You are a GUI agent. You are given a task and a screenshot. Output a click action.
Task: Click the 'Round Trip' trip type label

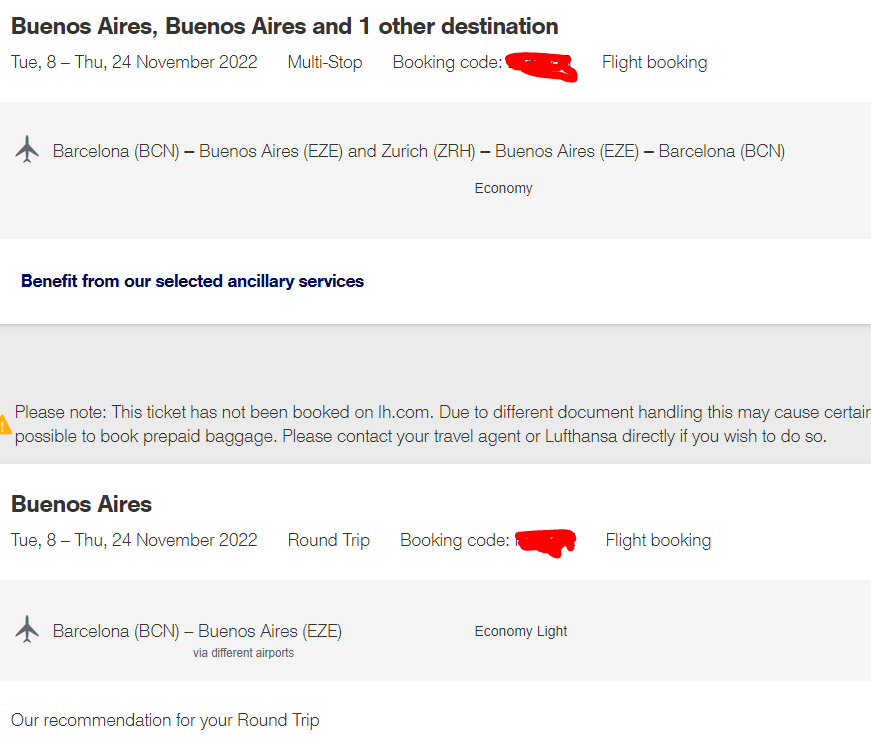[x=329, y=540]
